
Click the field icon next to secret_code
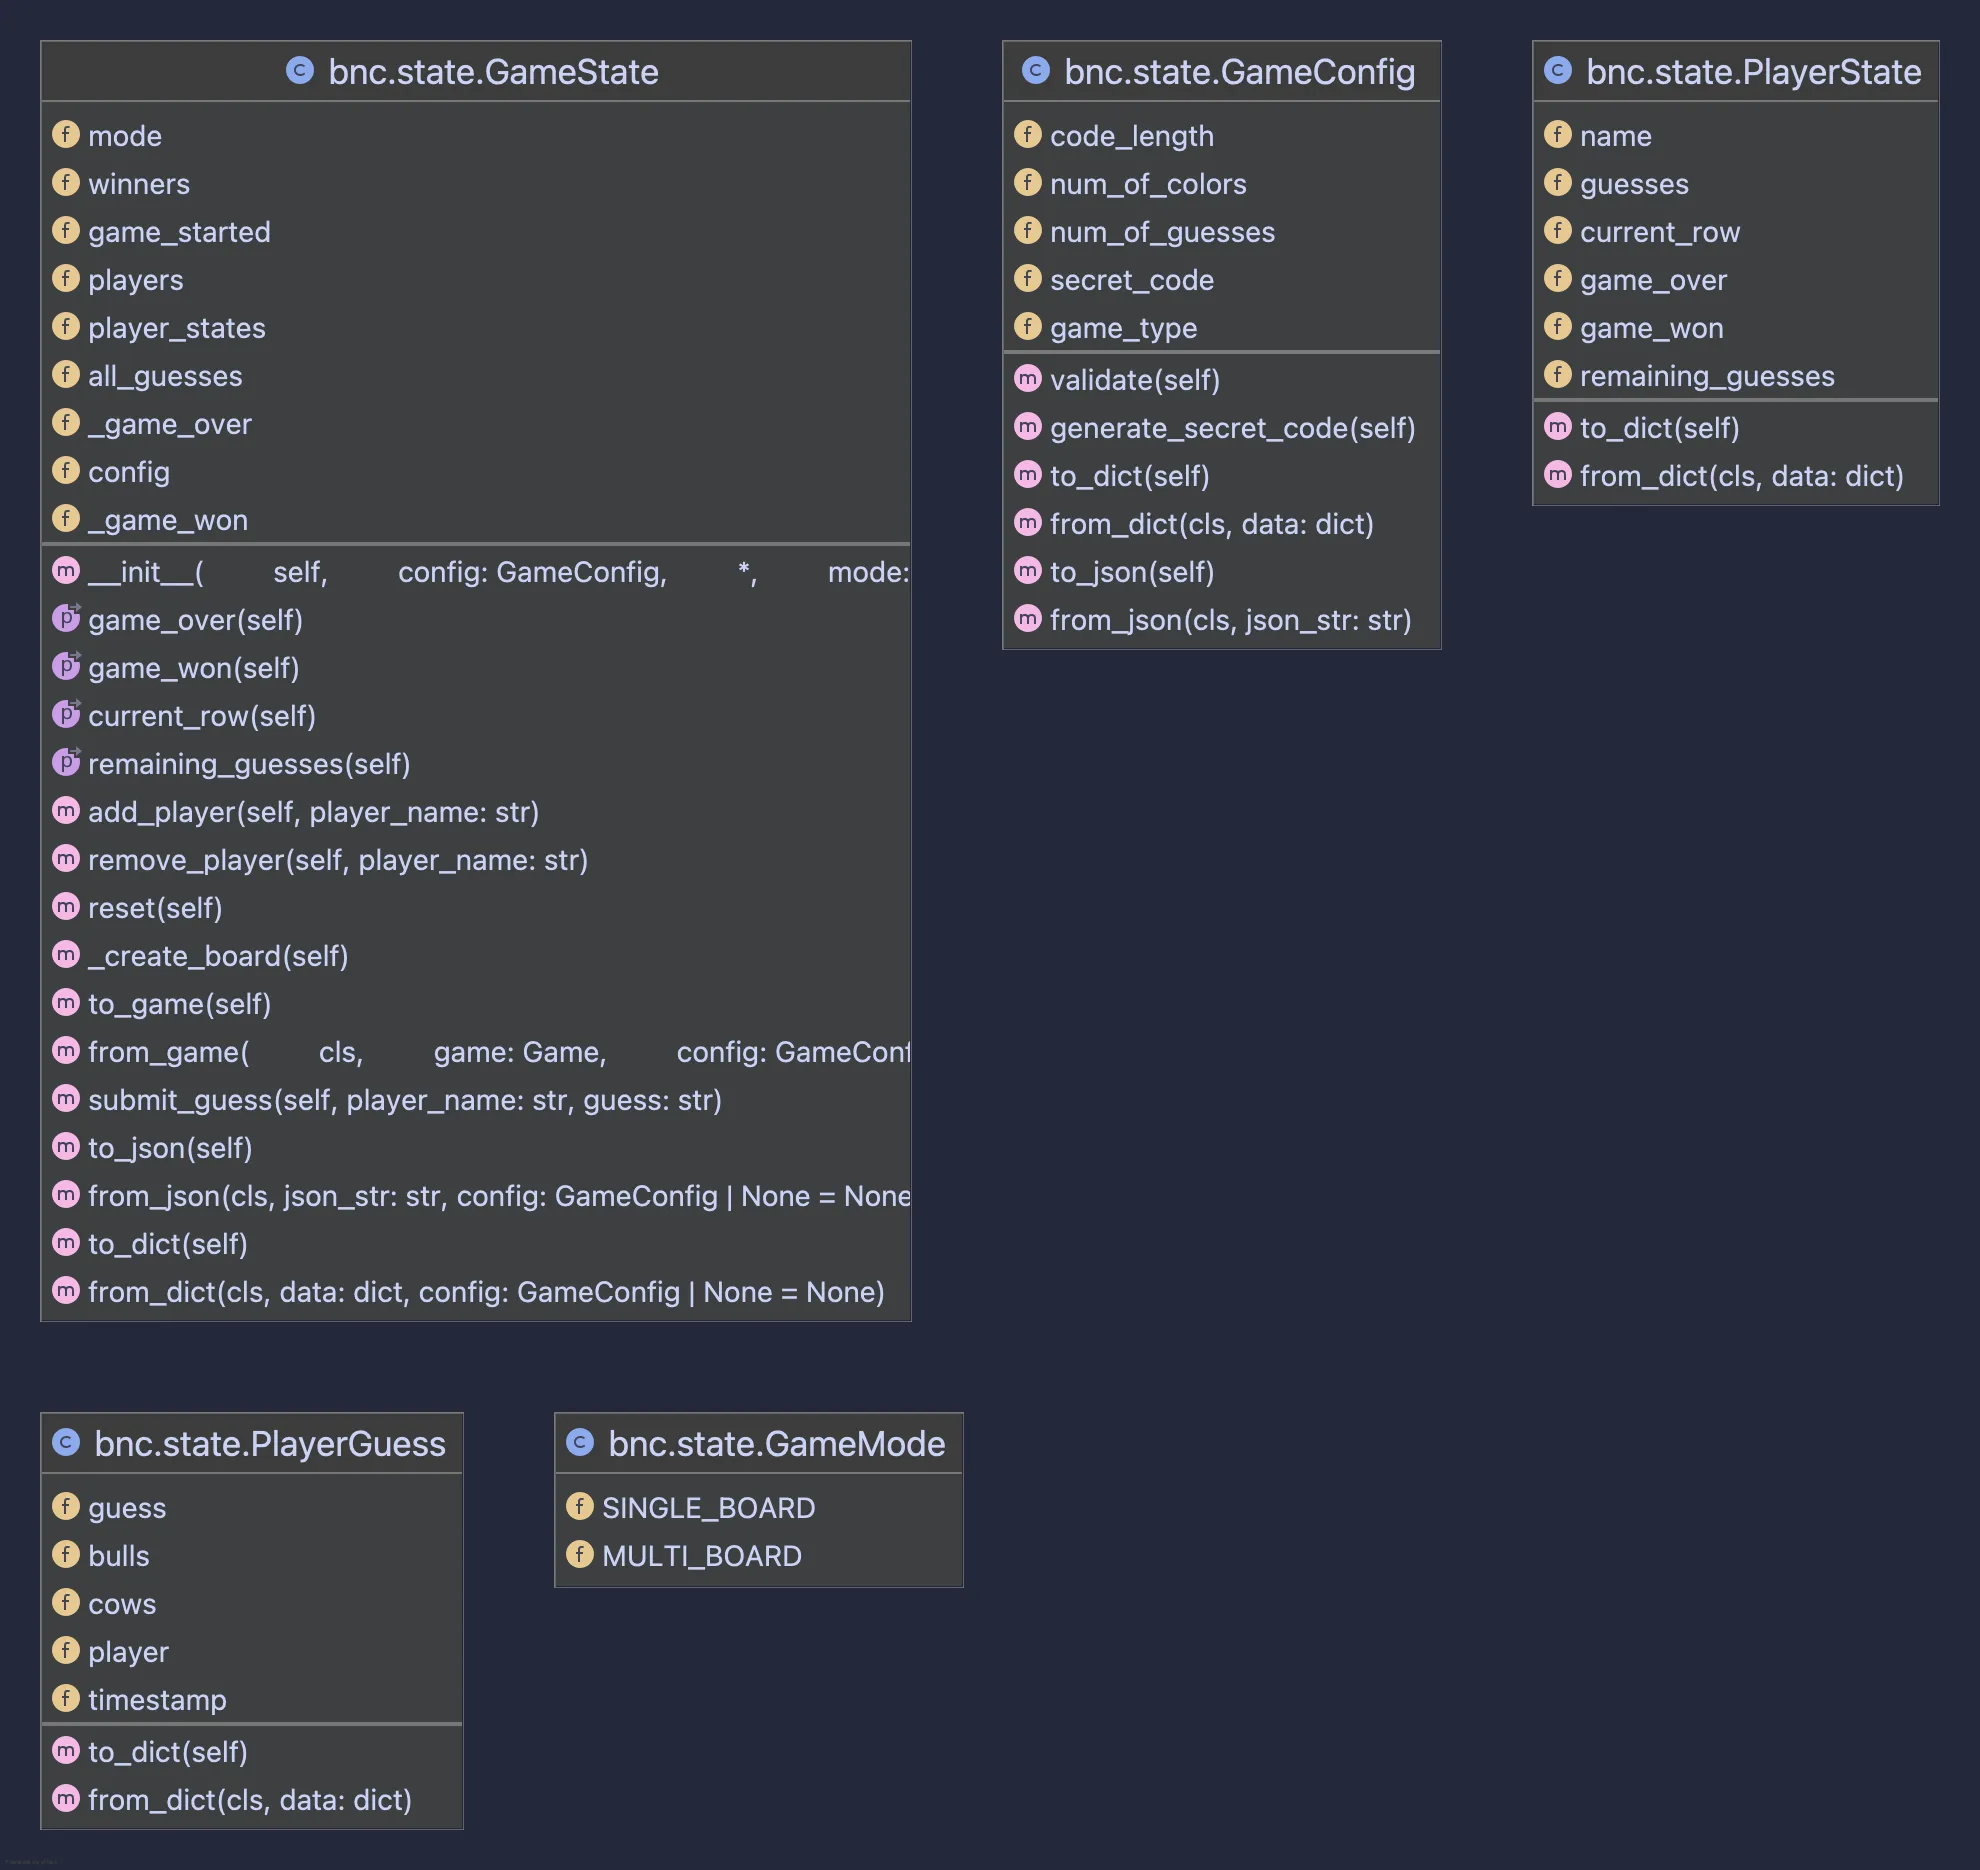pos(1028,278)
